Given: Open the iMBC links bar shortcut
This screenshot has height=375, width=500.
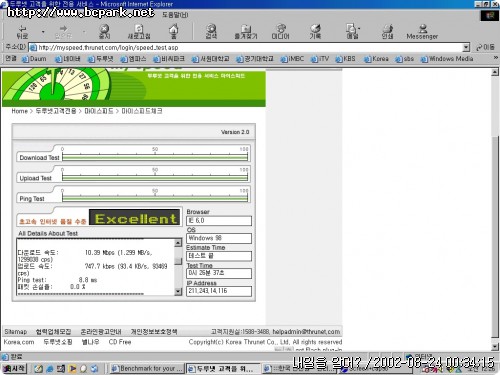Looking at the screenshot, I should 292,59.
